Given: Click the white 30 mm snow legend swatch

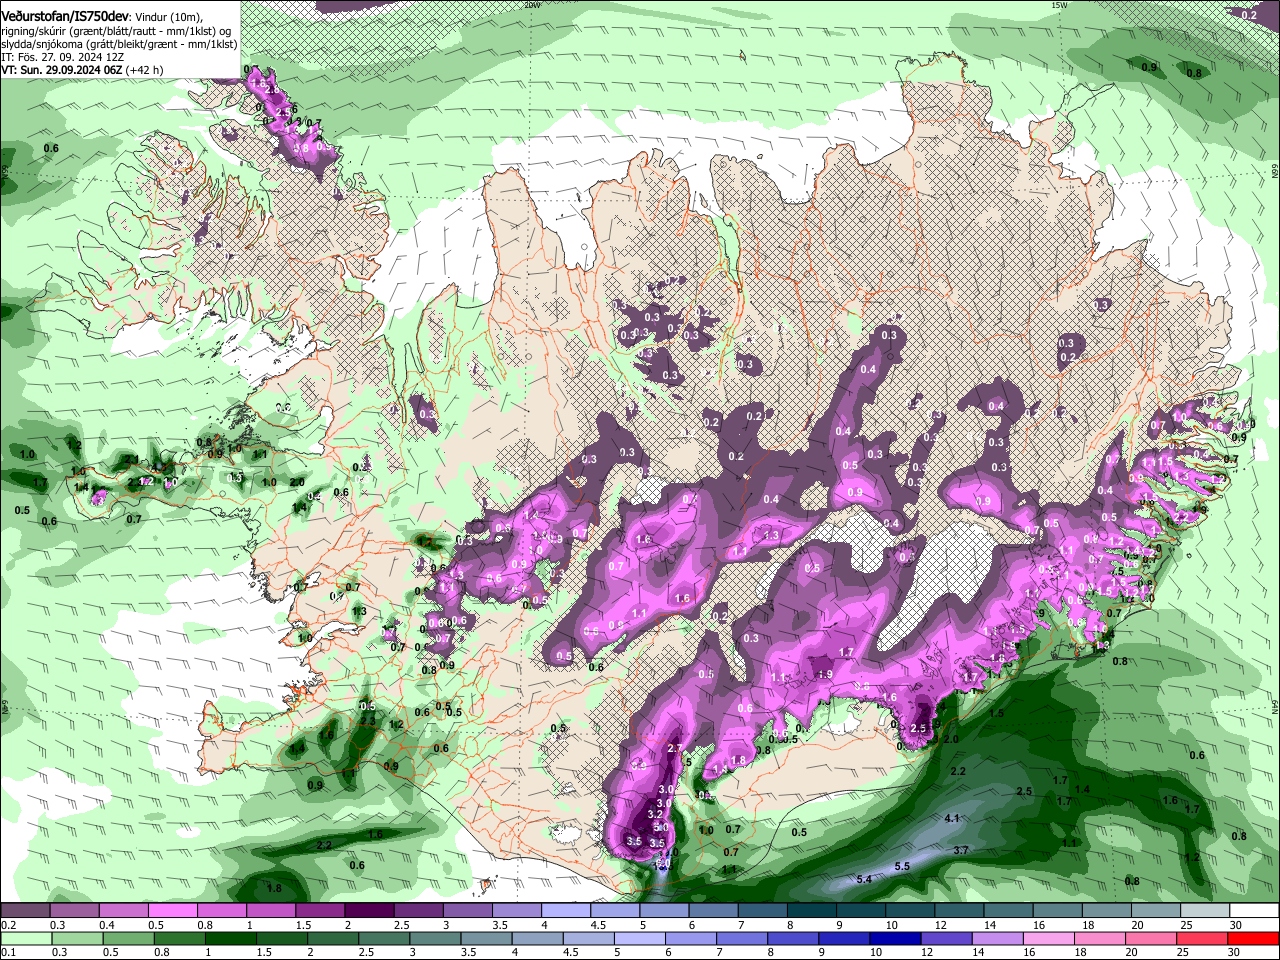Looking at the screenshot, I should pos(1255,911).
